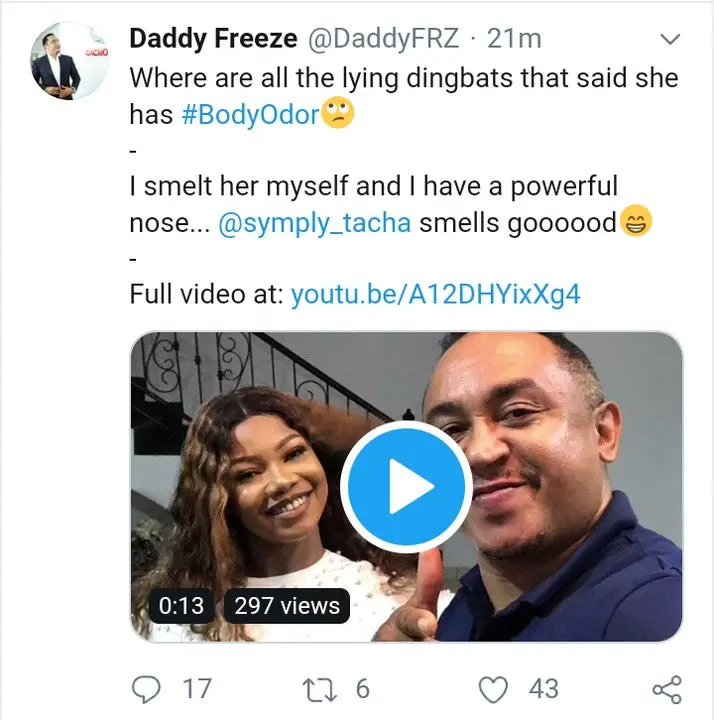The height and width of the screenshot is (720, 714).
Task: Open the #BodyOdor hashtag
Action: (250, 114)
